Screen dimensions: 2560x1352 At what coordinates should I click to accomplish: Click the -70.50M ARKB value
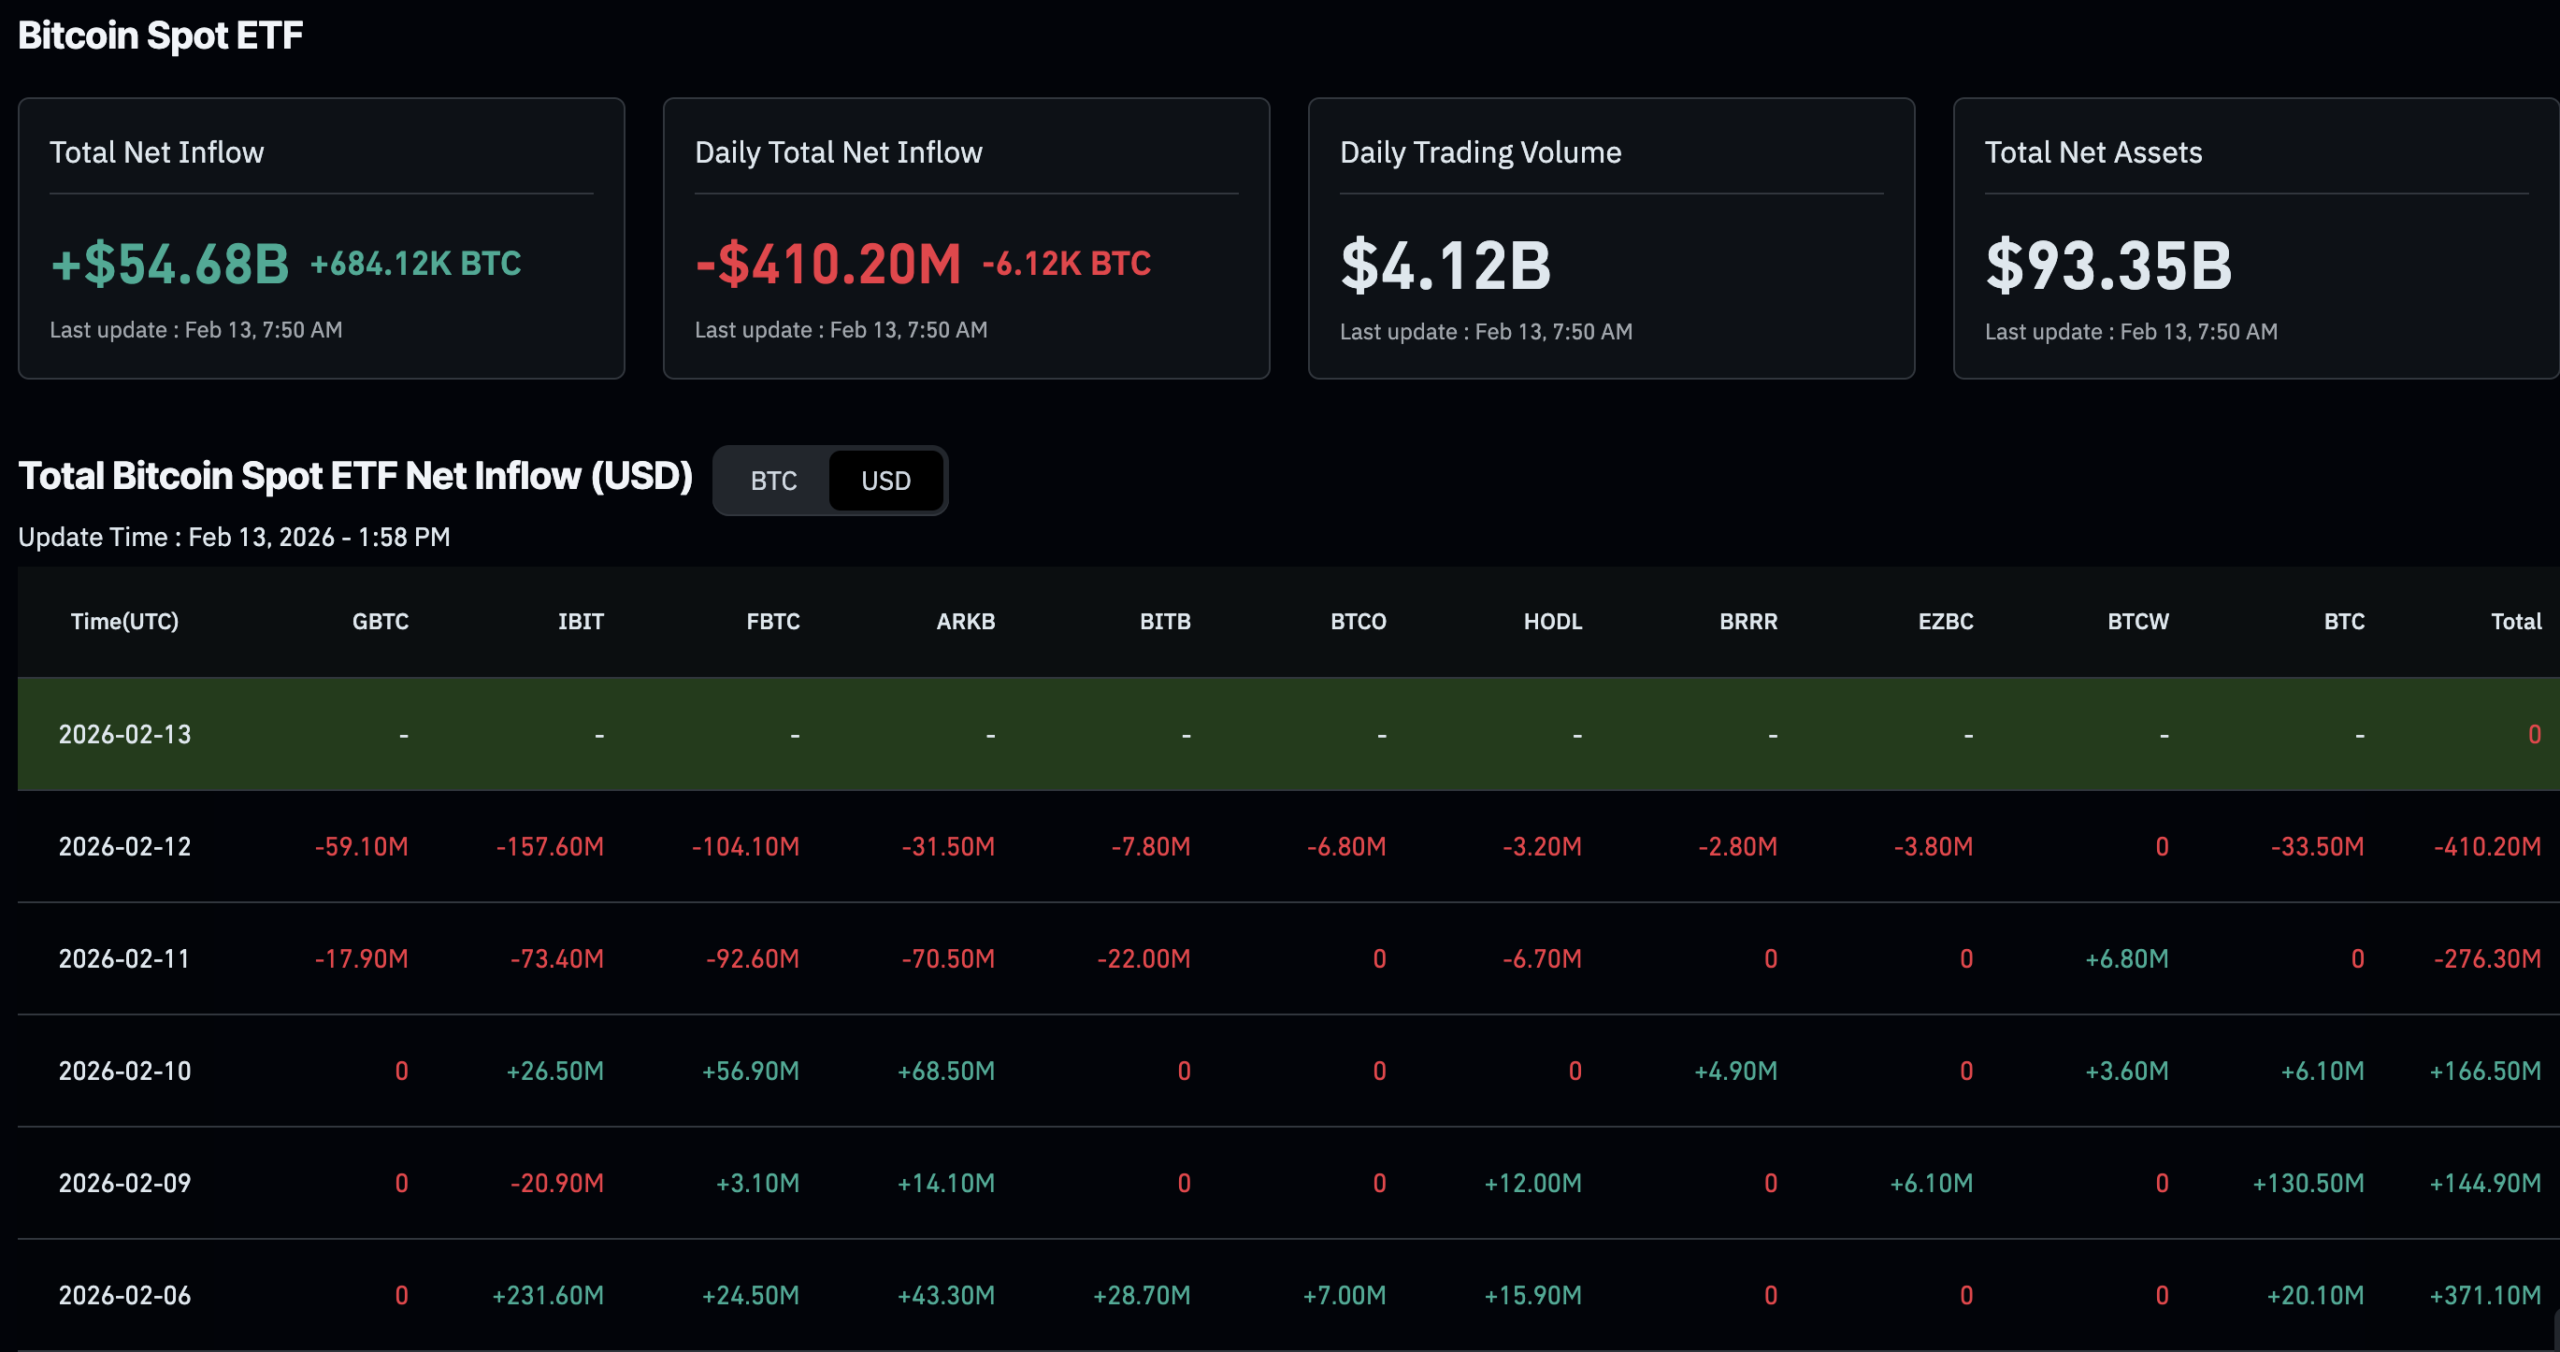(x=948, y=958)
